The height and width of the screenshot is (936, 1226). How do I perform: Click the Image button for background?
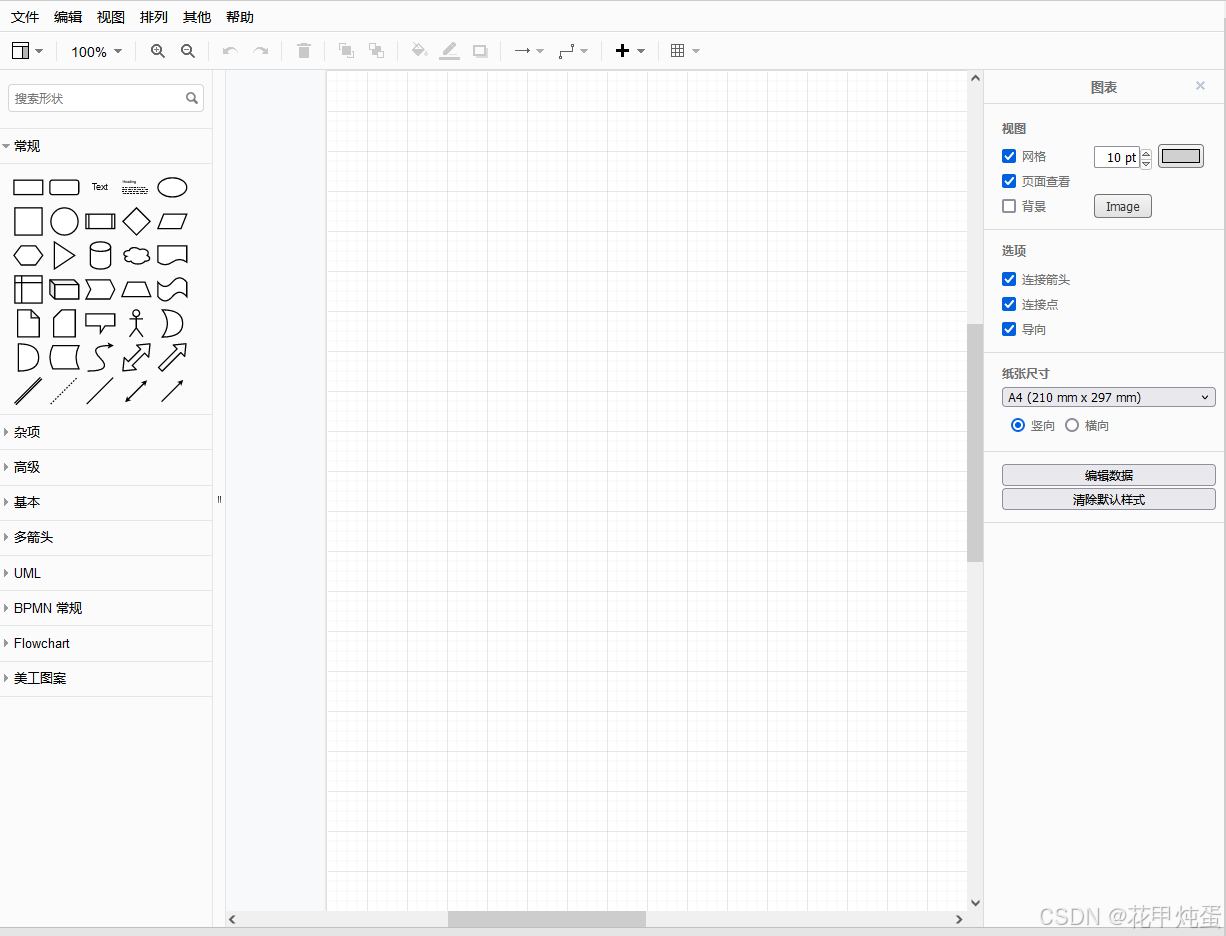point(1122,206)
